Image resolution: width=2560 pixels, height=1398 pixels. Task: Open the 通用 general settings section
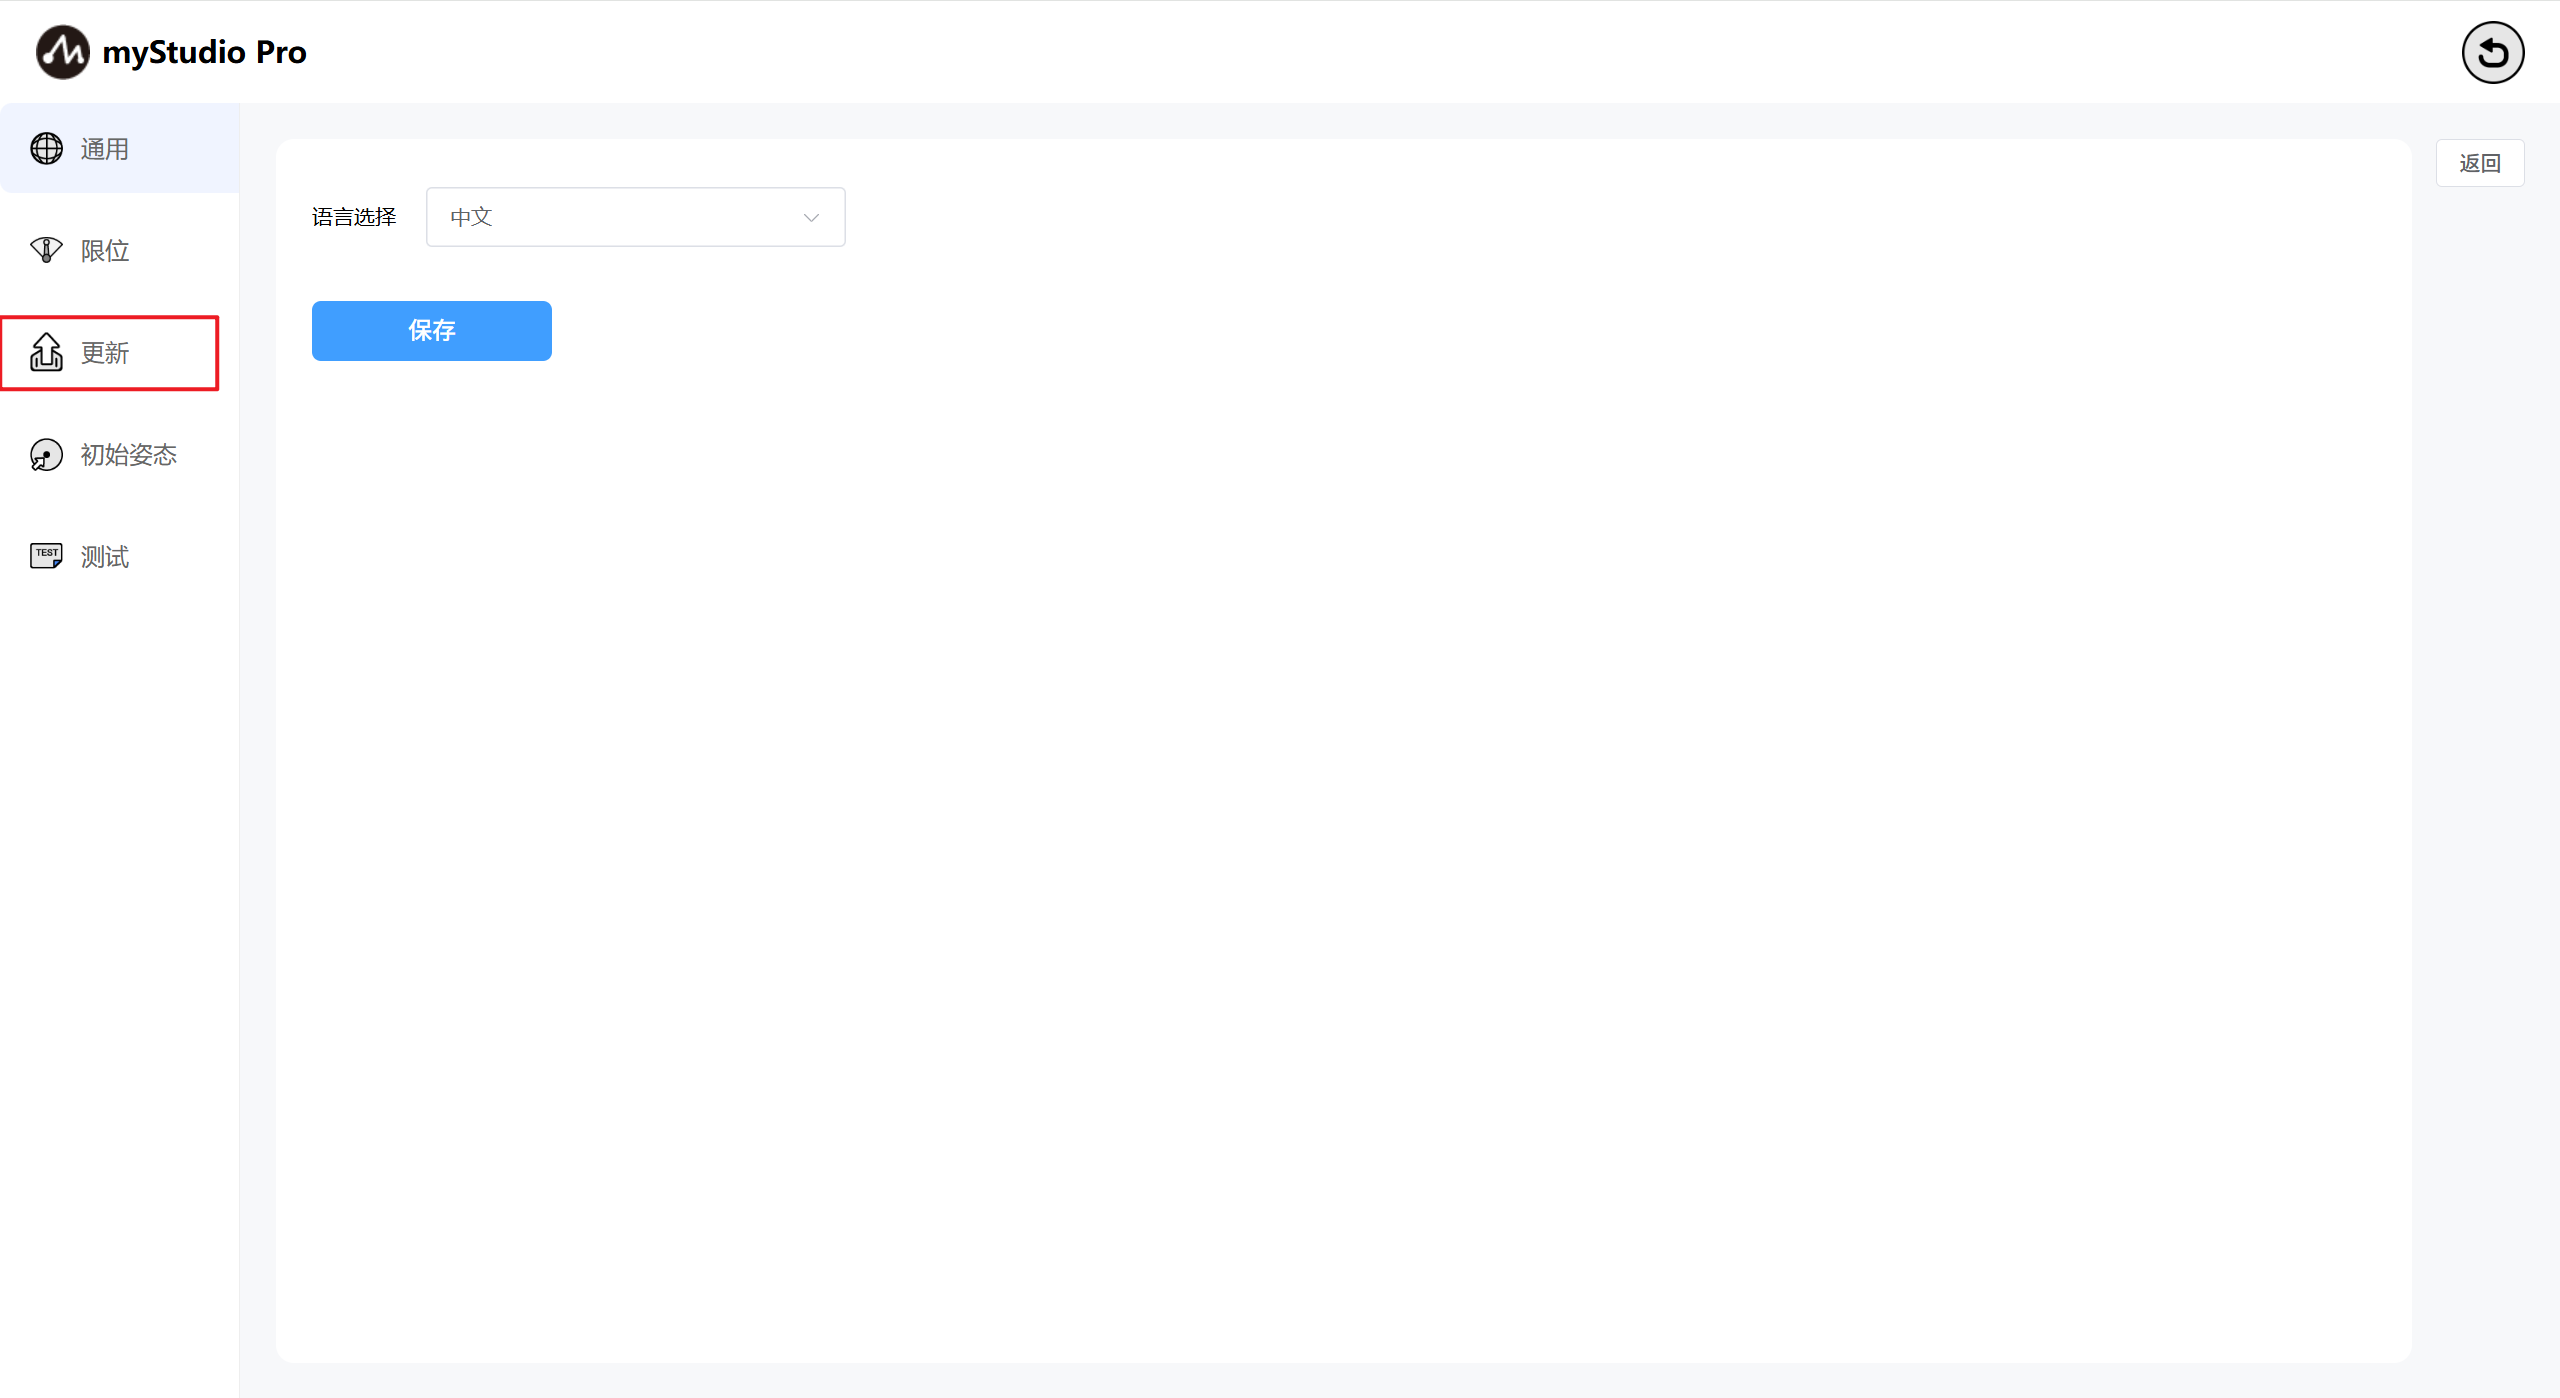point(120,148)
